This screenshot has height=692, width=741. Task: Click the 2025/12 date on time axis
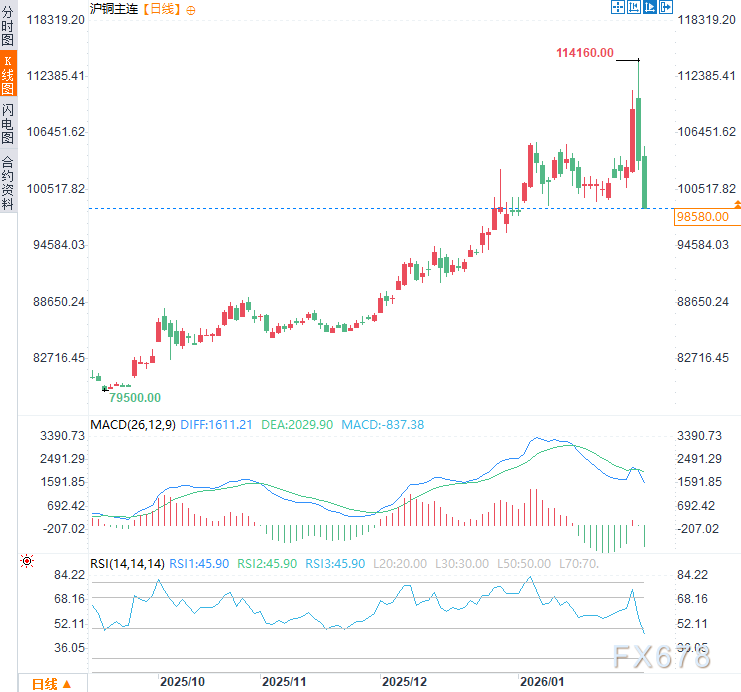click(404, 681)
